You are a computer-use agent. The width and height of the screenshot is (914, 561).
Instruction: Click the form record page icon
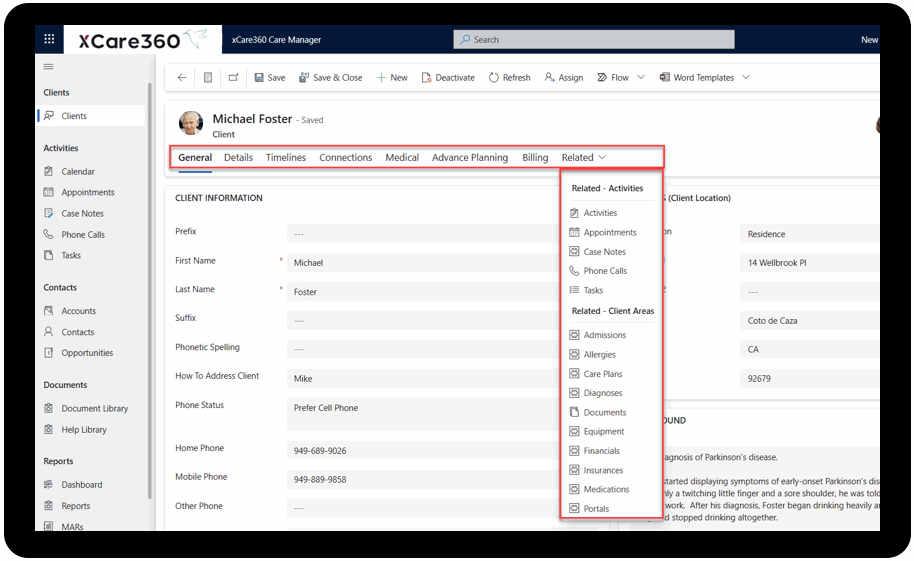pyautogui.click(x=208, y=78)
